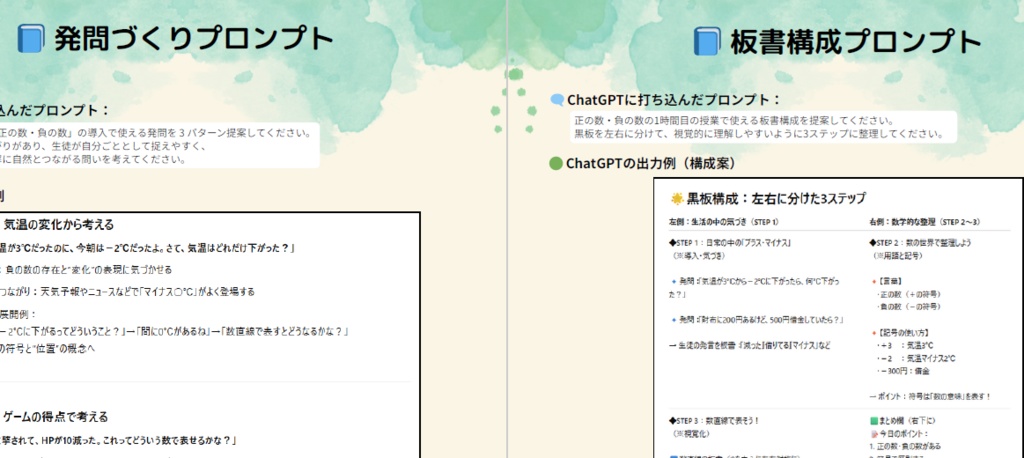
Task: Click left slide line 符号と"位置"の概念へ
Action: point(49,348)
